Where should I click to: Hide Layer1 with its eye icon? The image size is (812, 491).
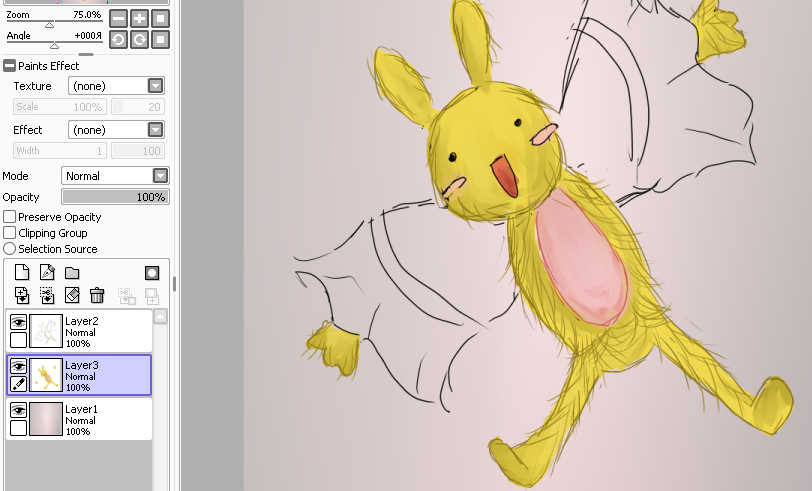[18, 411]
